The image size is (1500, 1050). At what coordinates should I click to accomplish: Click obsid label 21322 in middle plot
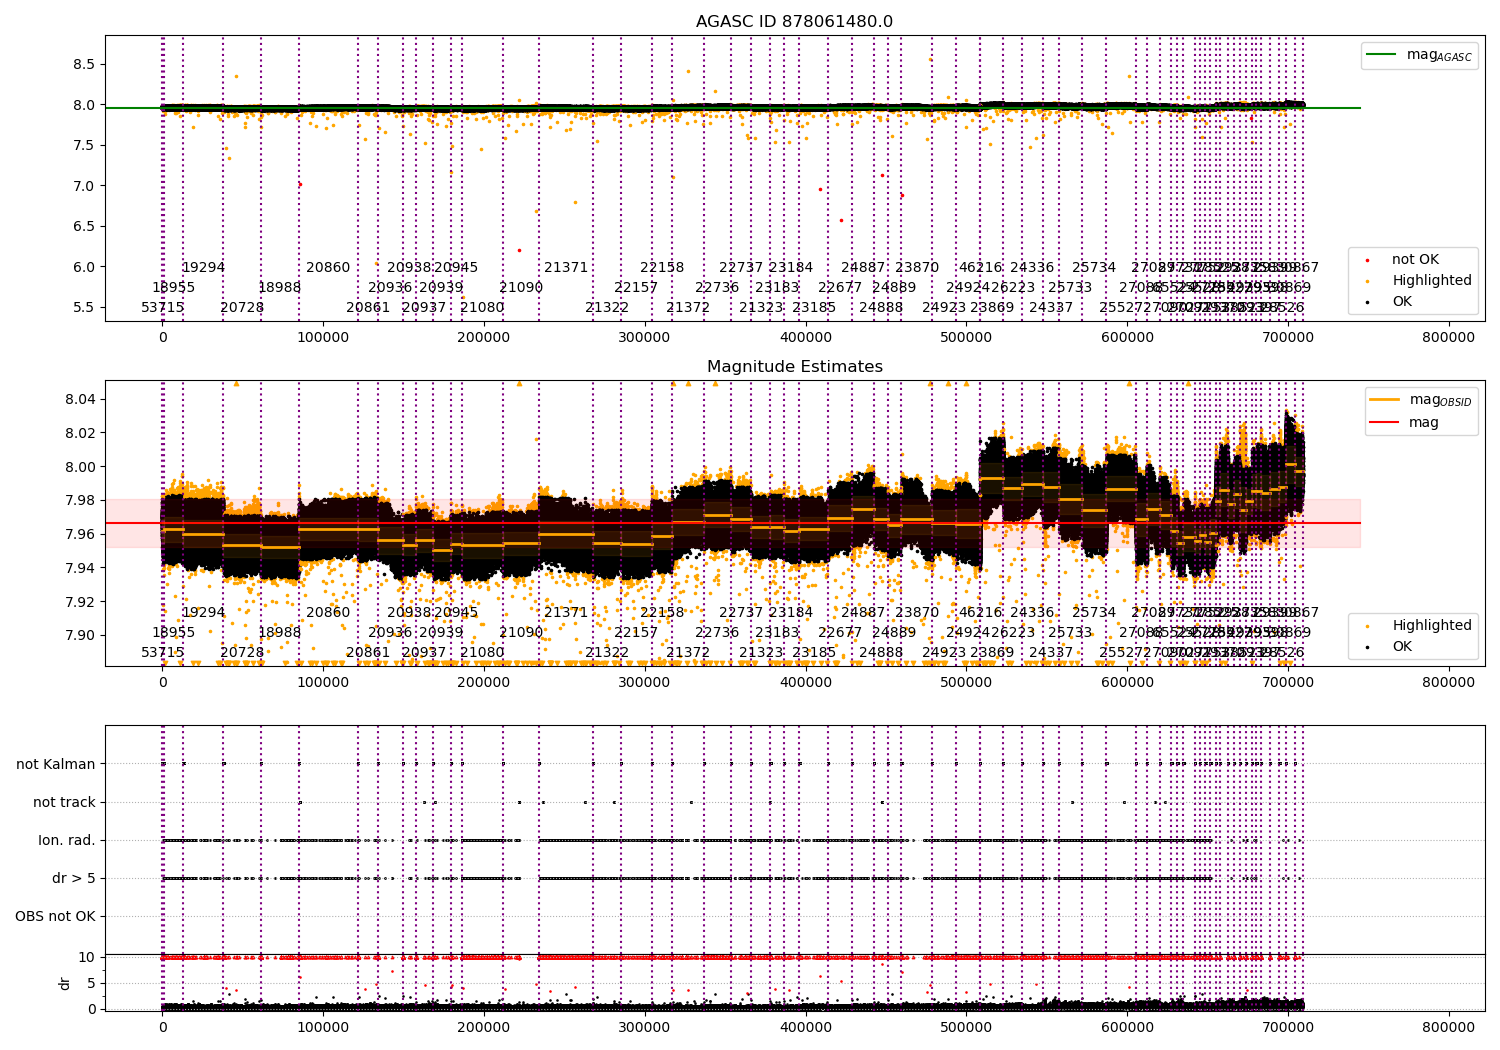[x=607, y=652]
